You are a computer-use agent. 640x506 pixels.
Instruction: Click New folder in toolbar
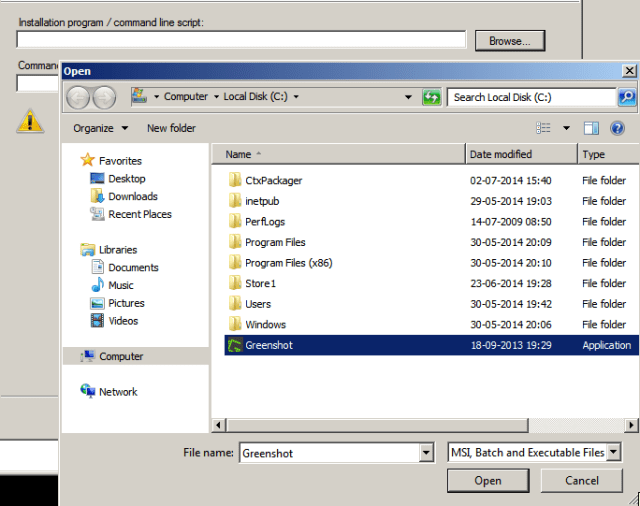171,128
